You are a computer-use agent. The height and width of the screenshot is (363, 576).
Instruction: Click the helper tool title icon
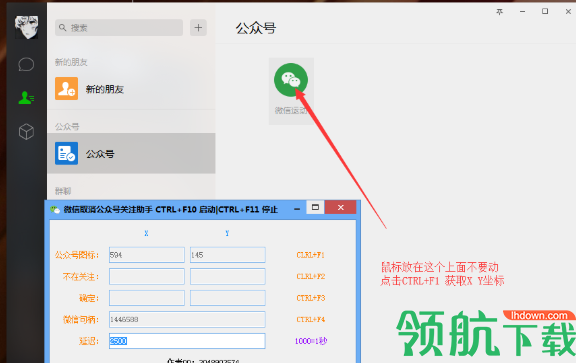coord(55,209)
